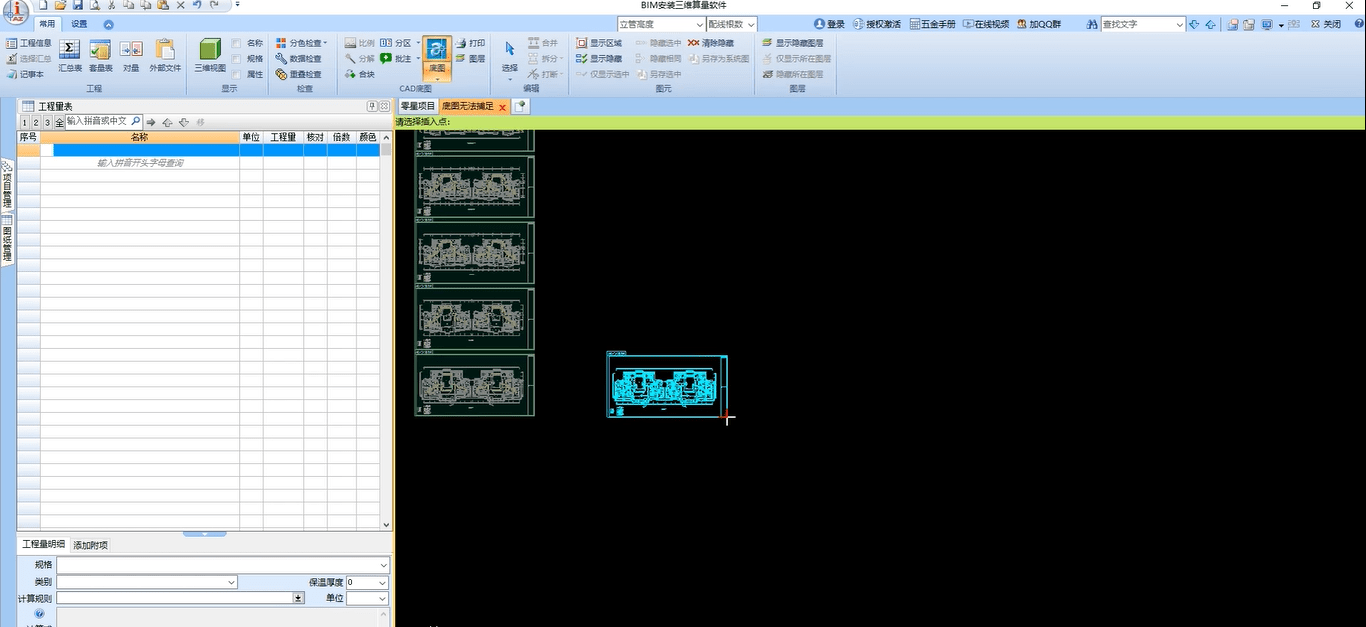Viewport: 1366px width, 627px height.
Task: Select level 3 button in 工程量表
Action: (x=48, y=122)
